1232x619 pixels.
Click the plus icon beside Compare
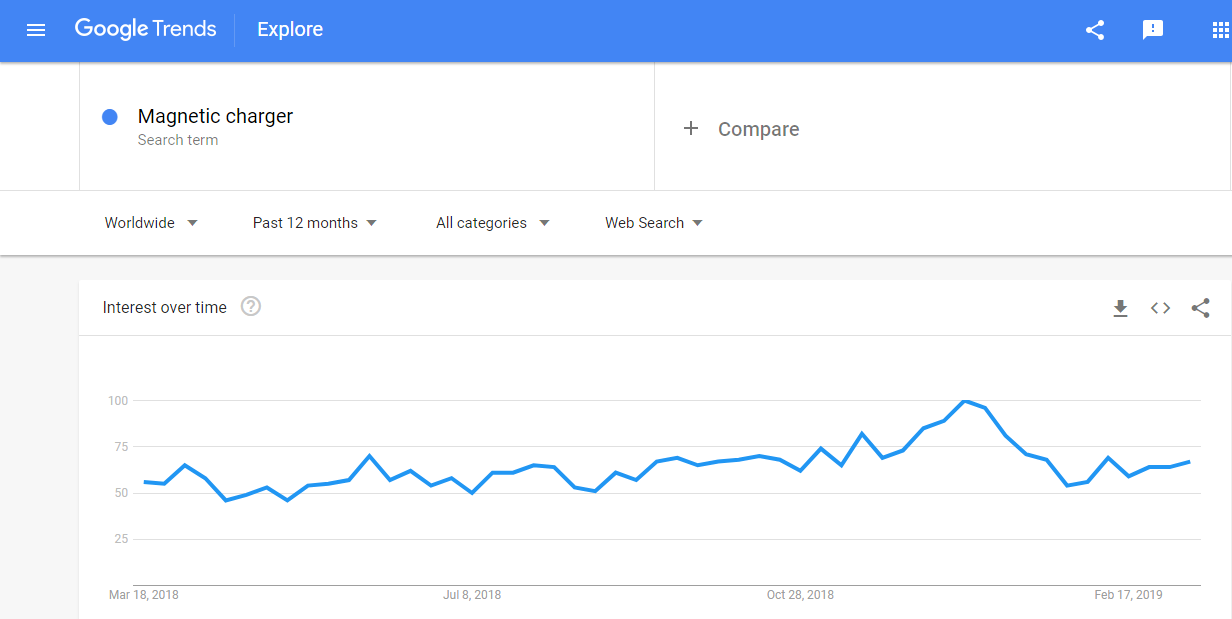(691, 129)
